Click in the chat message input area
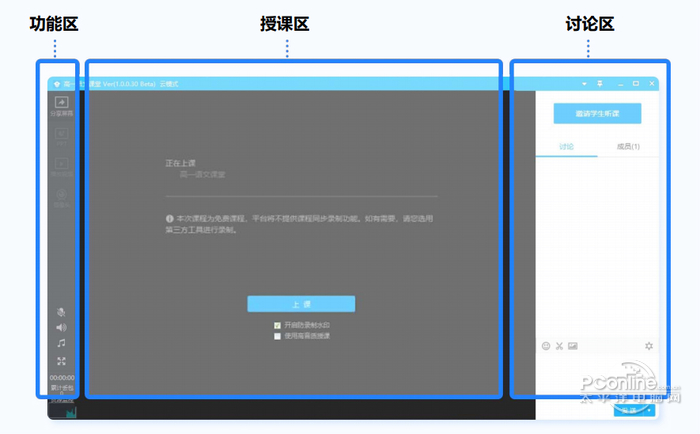The width and height of the screenshot is (700, 434). click(x=597, y=377)
